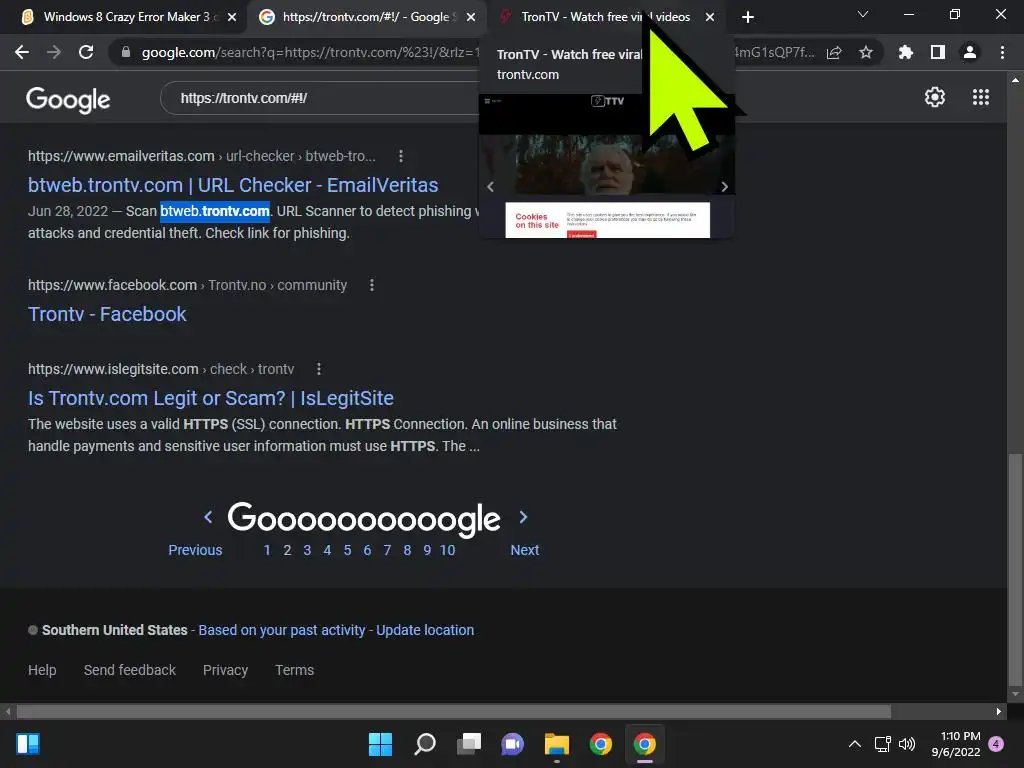Bookmark this page with the star icon
Image resolution: width=1024 pixels, height=768 pixels.
coord(866,52)
